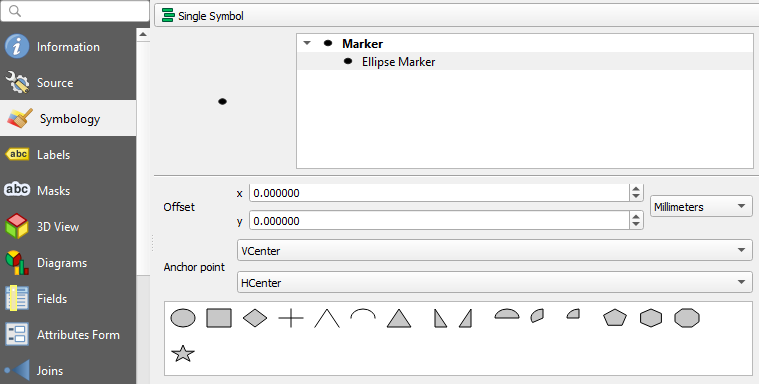
Task: Select the cross shape marker
Action: tap(291, 319)
